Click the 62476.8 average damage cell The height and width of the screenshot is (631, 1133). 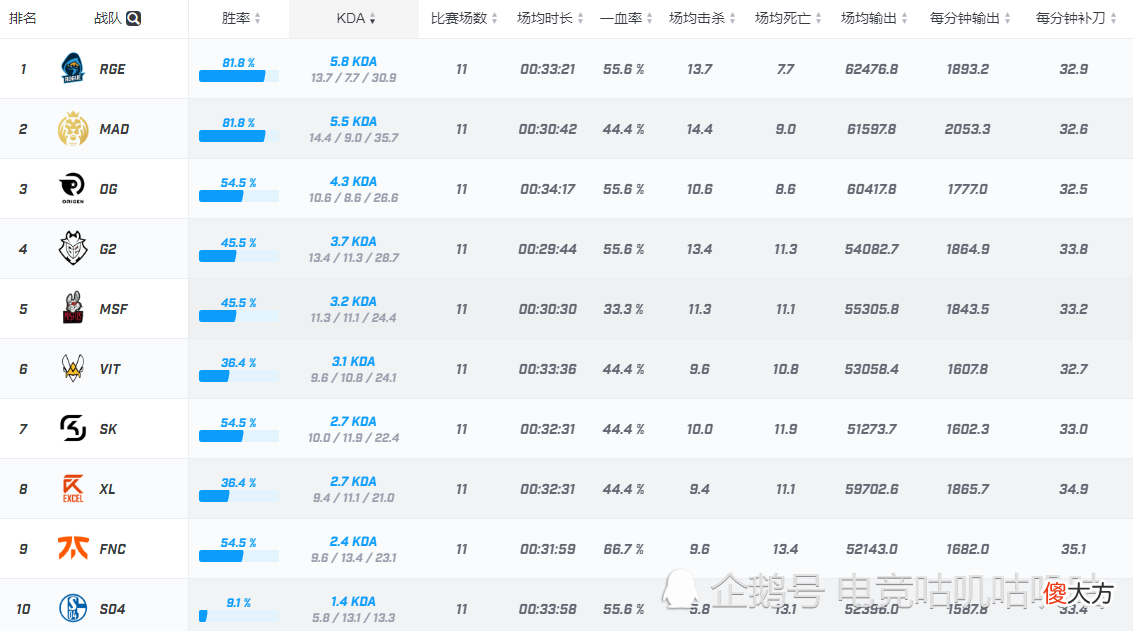click(x=871, y=69)
